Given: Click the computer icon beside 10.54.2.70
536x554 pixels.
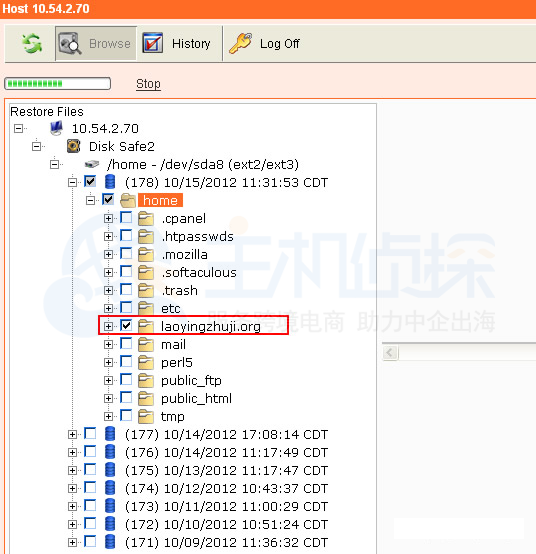Looking at the screenshot, I should [56, 128].
